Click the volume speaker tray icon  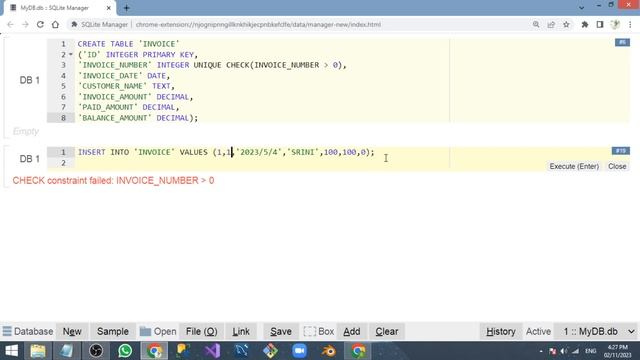tap(564, 351)
